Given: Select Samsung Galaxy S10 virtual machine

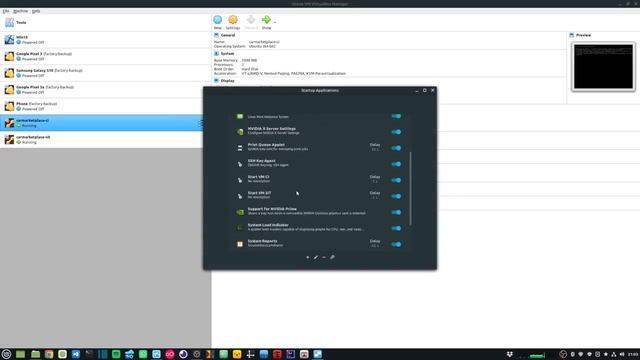Looking at the screenshot, I should click(x=105, y=73).
